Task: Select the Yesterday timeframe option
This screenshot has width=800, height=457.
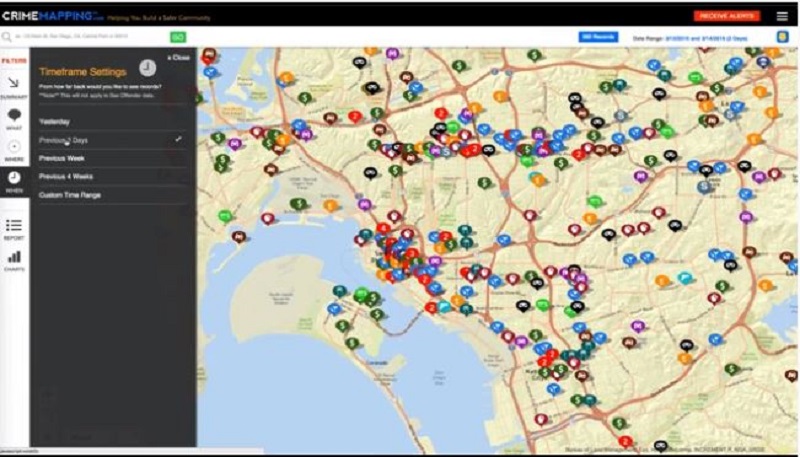Action: (x=55, y=121)
